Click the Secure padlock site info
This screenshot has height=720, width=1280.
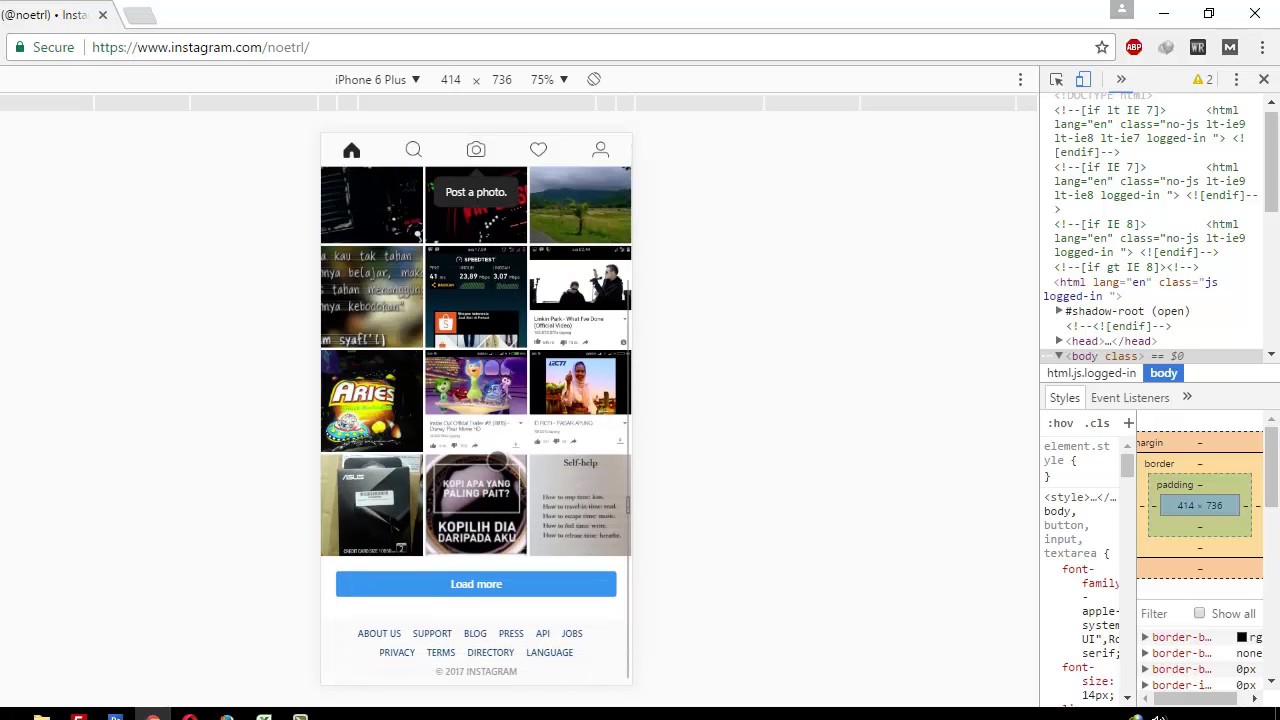pyautogui.click(x=45, y=47)
